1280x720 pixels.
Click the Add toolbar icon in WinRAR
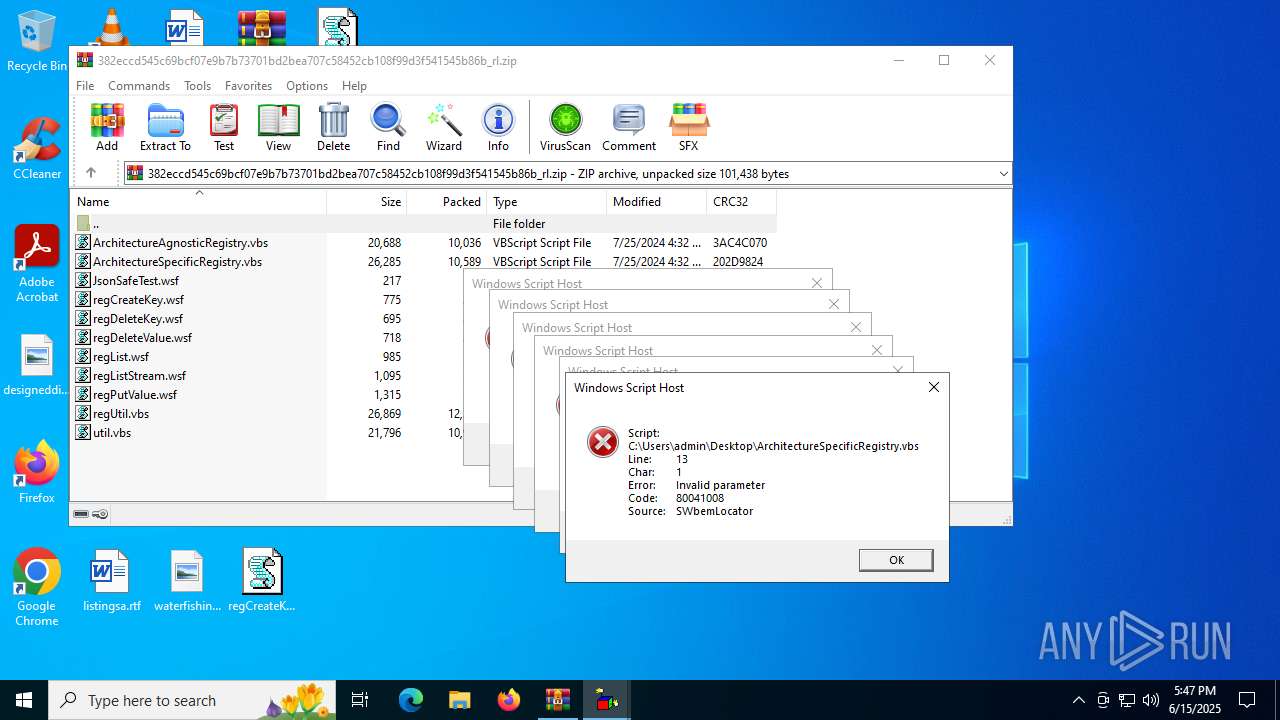click(107, 127)
